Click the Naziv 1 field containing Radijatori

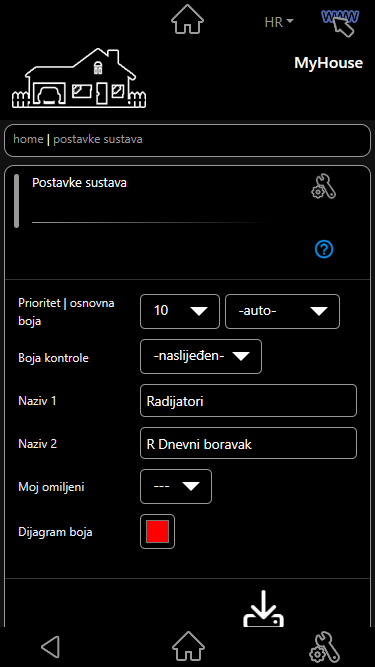[x=248, y=401]
